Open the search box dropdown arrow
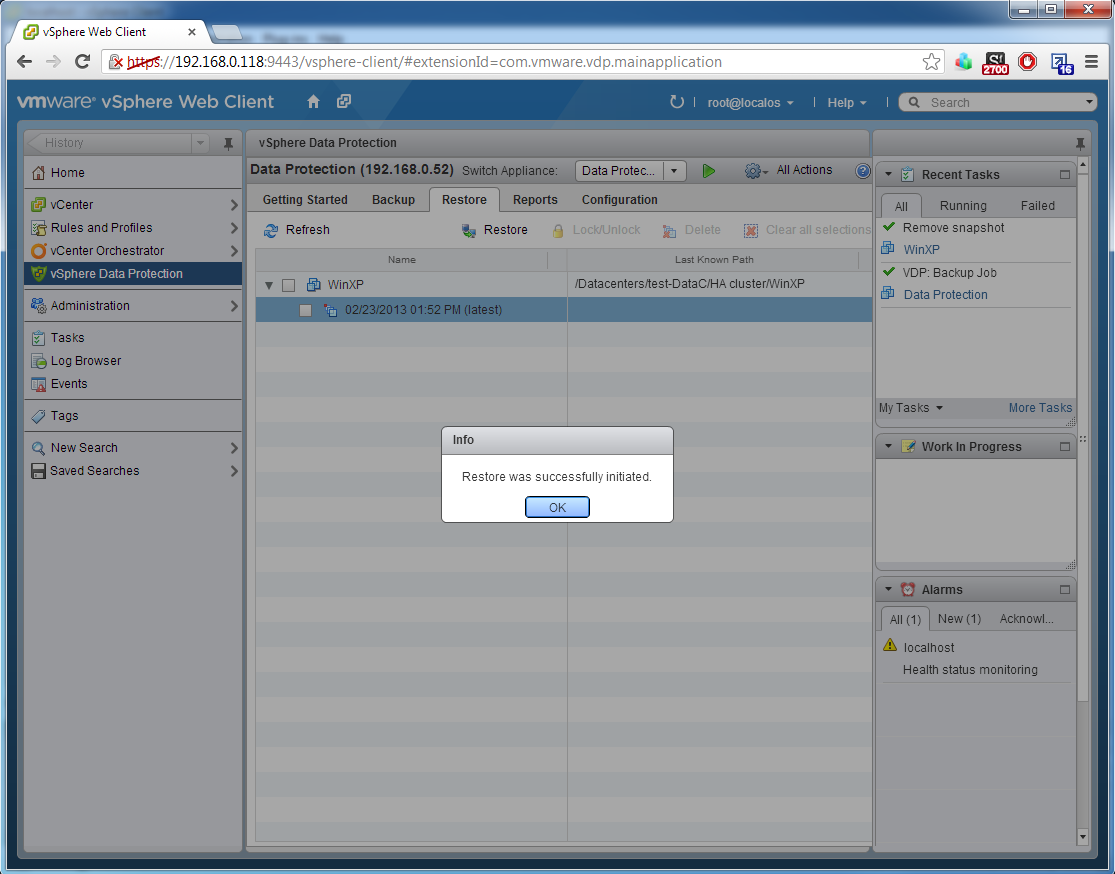 click(1089, 102)
